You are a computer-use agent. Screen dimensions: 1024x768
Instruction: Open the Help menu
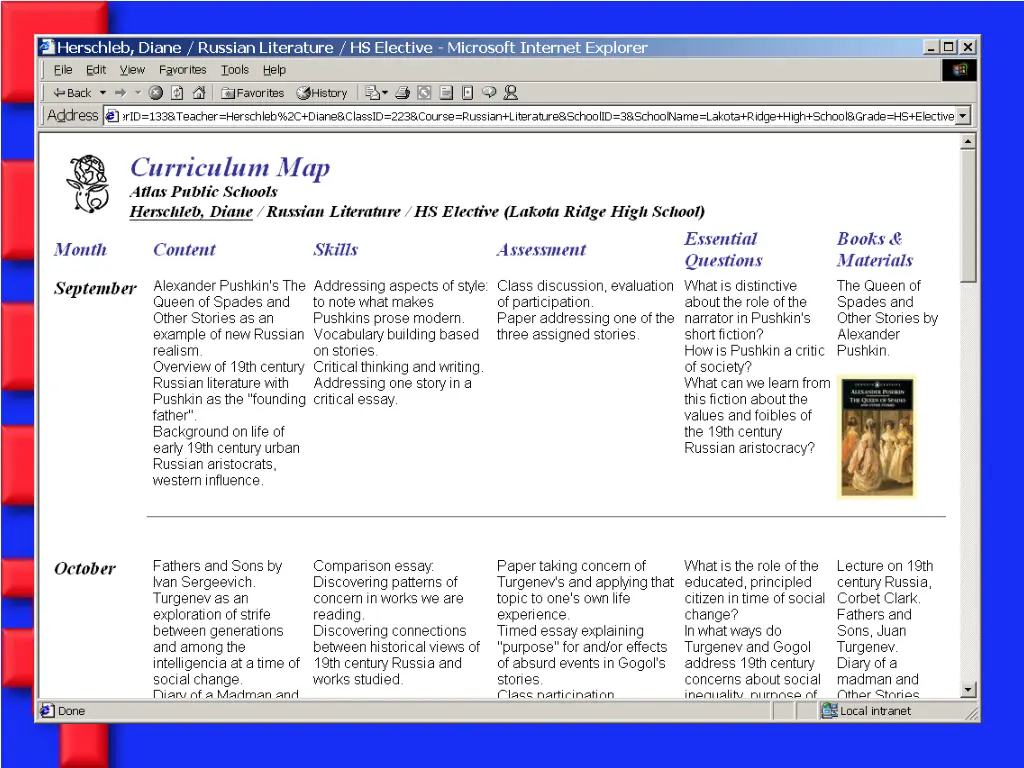(x=274, y=69)
